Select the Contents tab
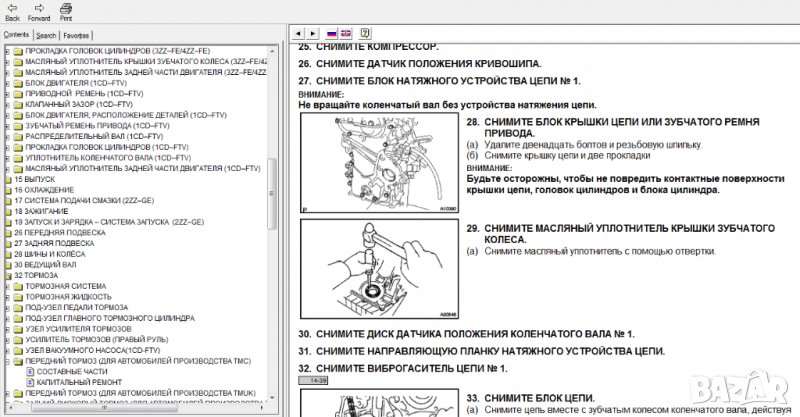 [16, 35]
